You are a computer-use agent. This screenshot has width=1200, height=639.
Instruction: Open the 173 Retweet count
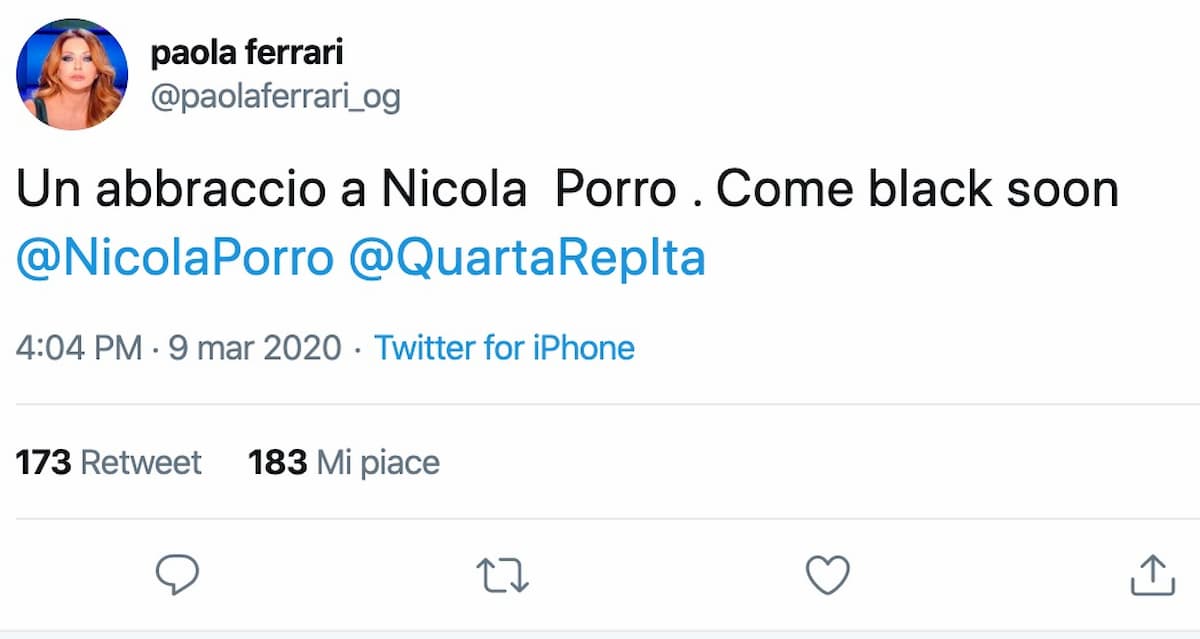click(107, 462)
